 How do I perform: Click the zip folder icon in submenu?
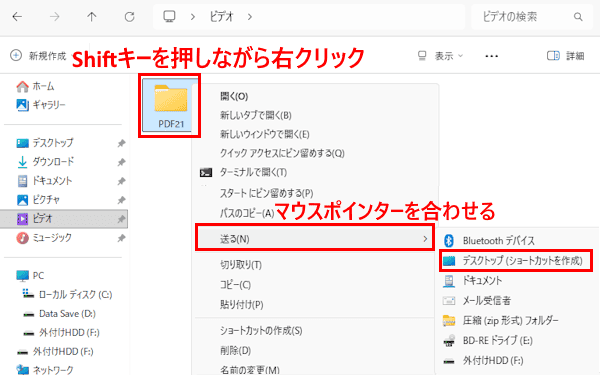click(x=449, y=320)
